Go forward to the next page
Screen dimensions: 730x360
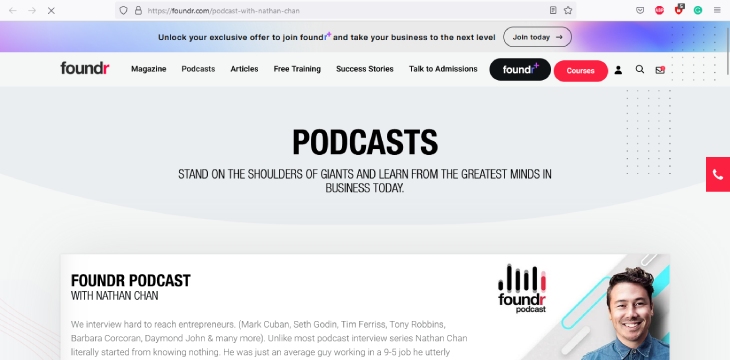pos(32,10)
